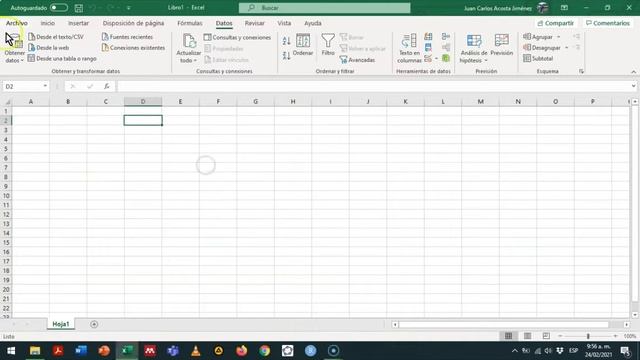The width and height of the screenshot is (640, 360).
Task: Open the Ordenar dialog
Action: click(303, 45)
